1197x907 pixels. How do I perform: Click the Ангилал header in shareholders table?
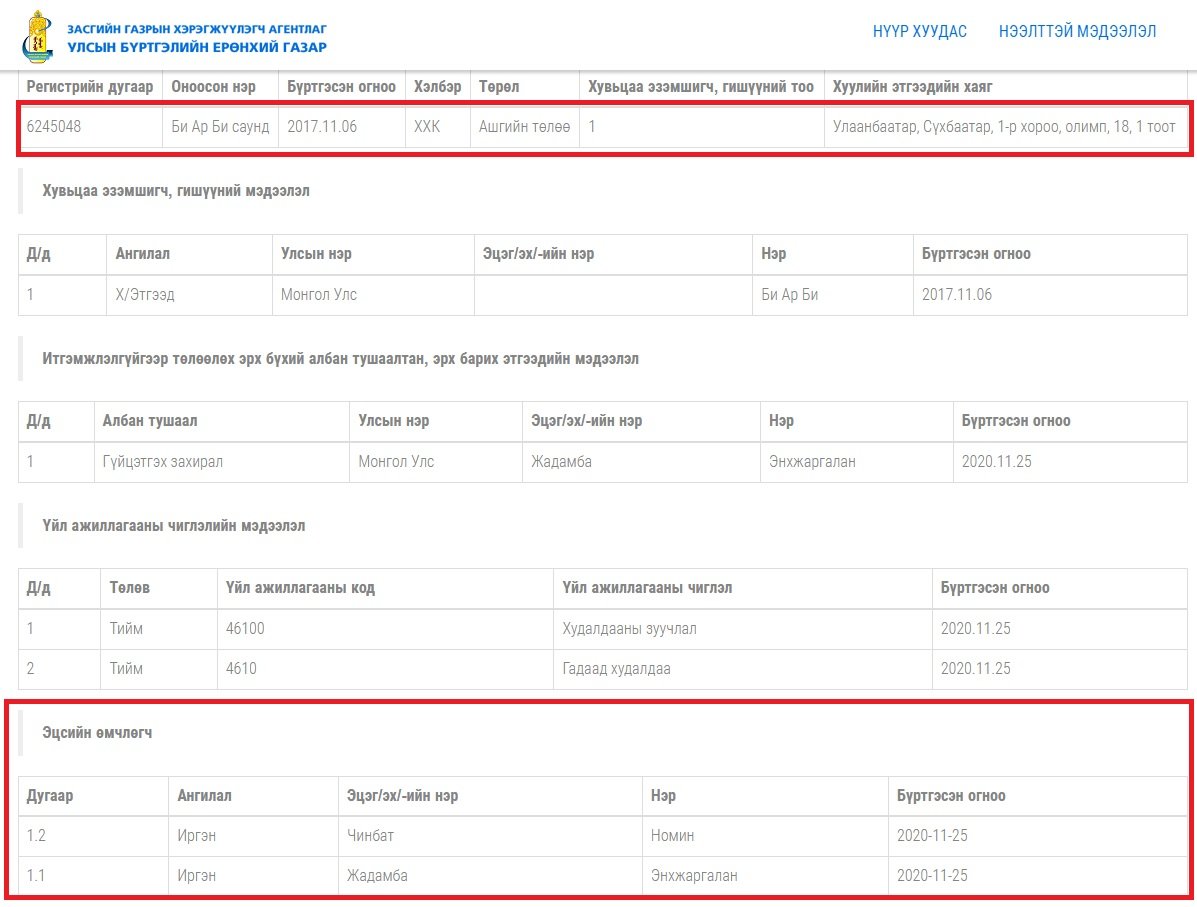(x=143, y=254)
